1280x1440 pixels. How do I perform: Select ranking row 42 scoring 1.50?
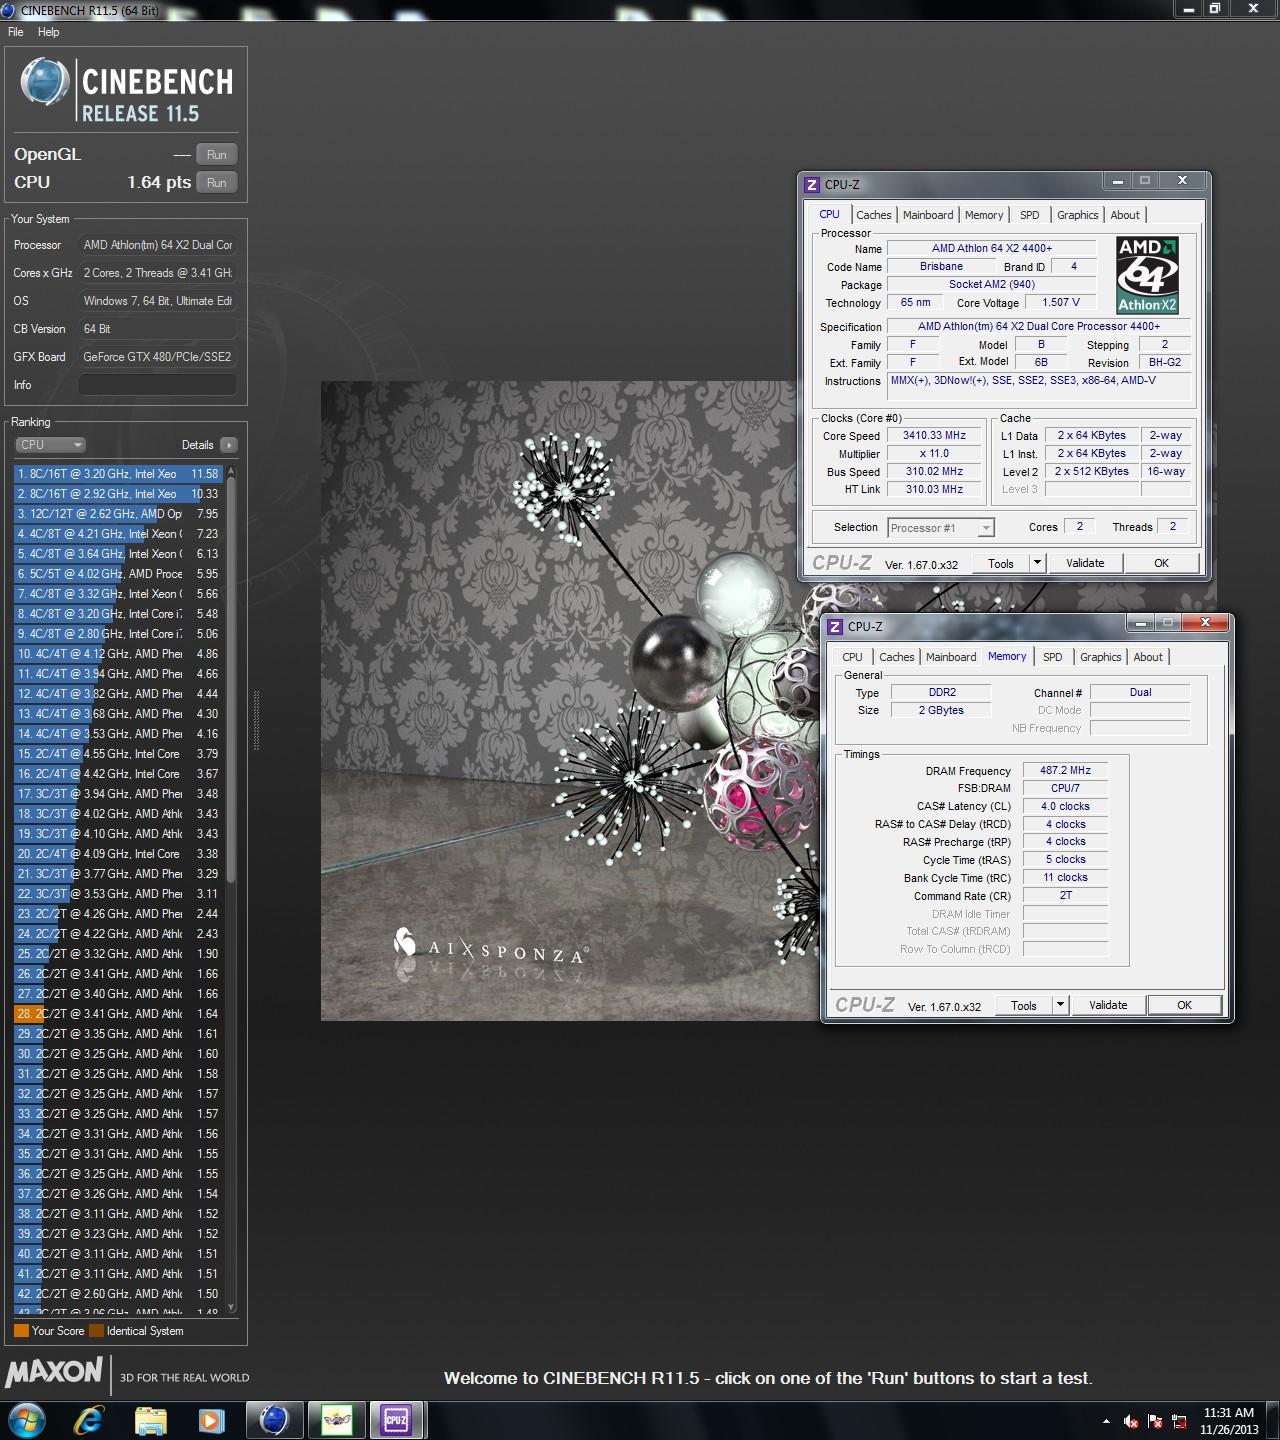coord(118,1294)
